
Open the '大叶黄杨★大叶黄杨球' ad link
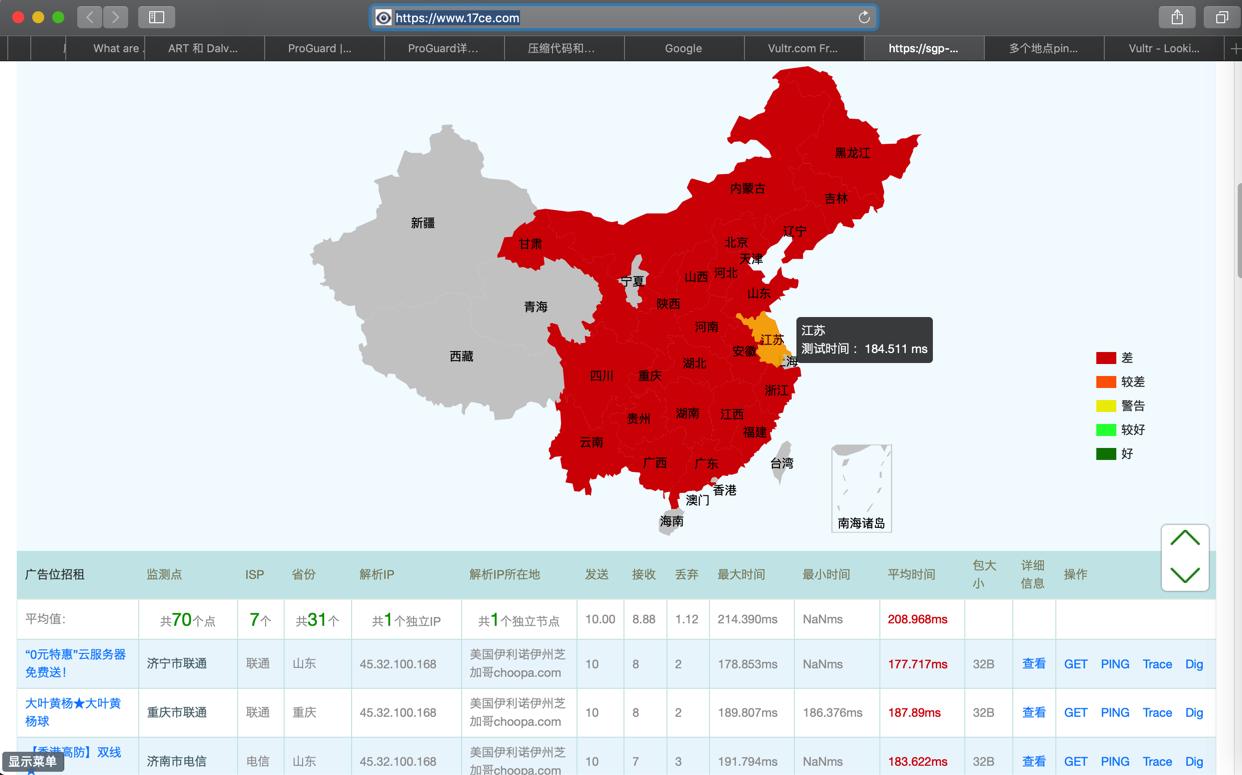(x=73, y=712)
